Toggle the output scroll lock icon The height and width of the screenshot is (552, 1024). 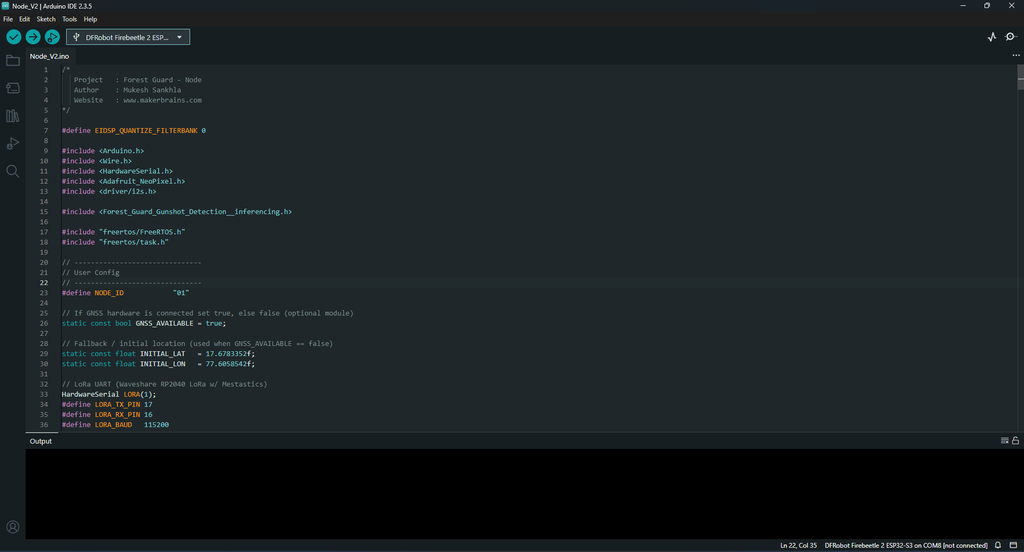click(x=1016, y=441)
